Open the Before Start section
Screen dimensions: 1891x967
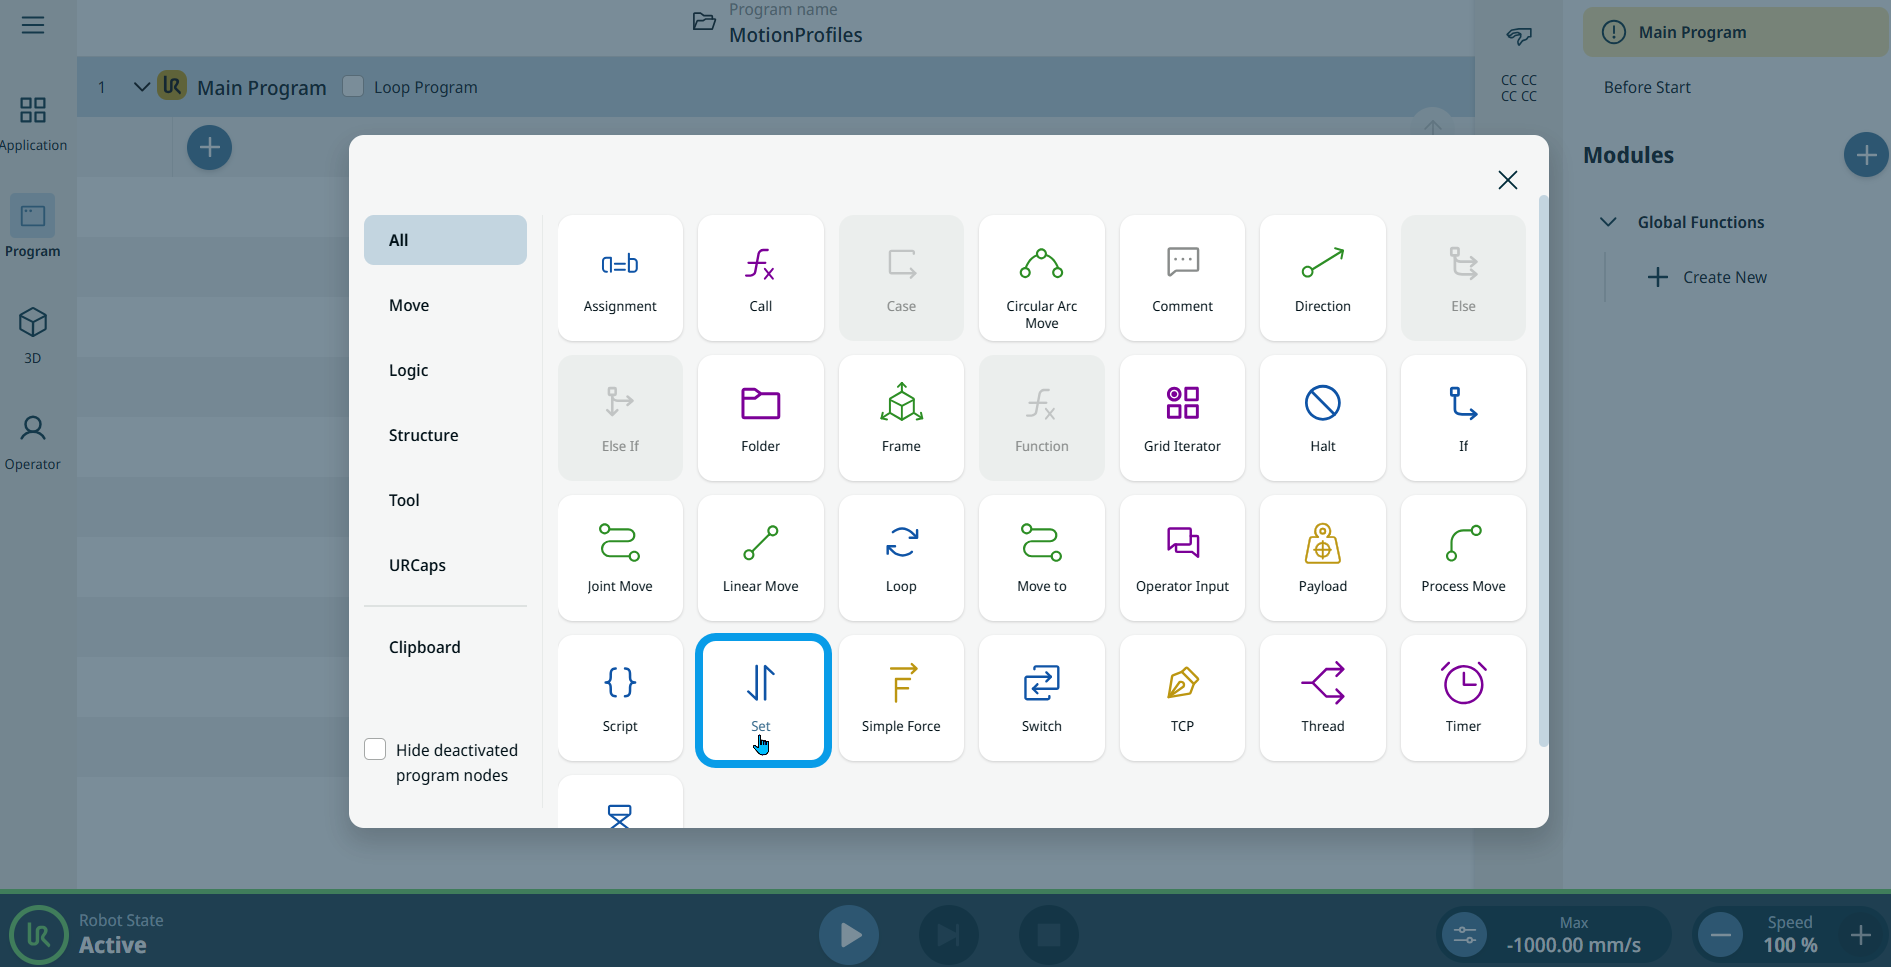[x=1647, y=87]
